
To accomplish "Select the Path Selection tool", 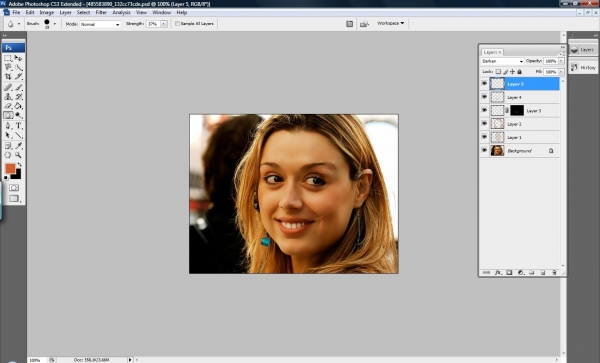I will pyautogui.click(x=8, y=135).
